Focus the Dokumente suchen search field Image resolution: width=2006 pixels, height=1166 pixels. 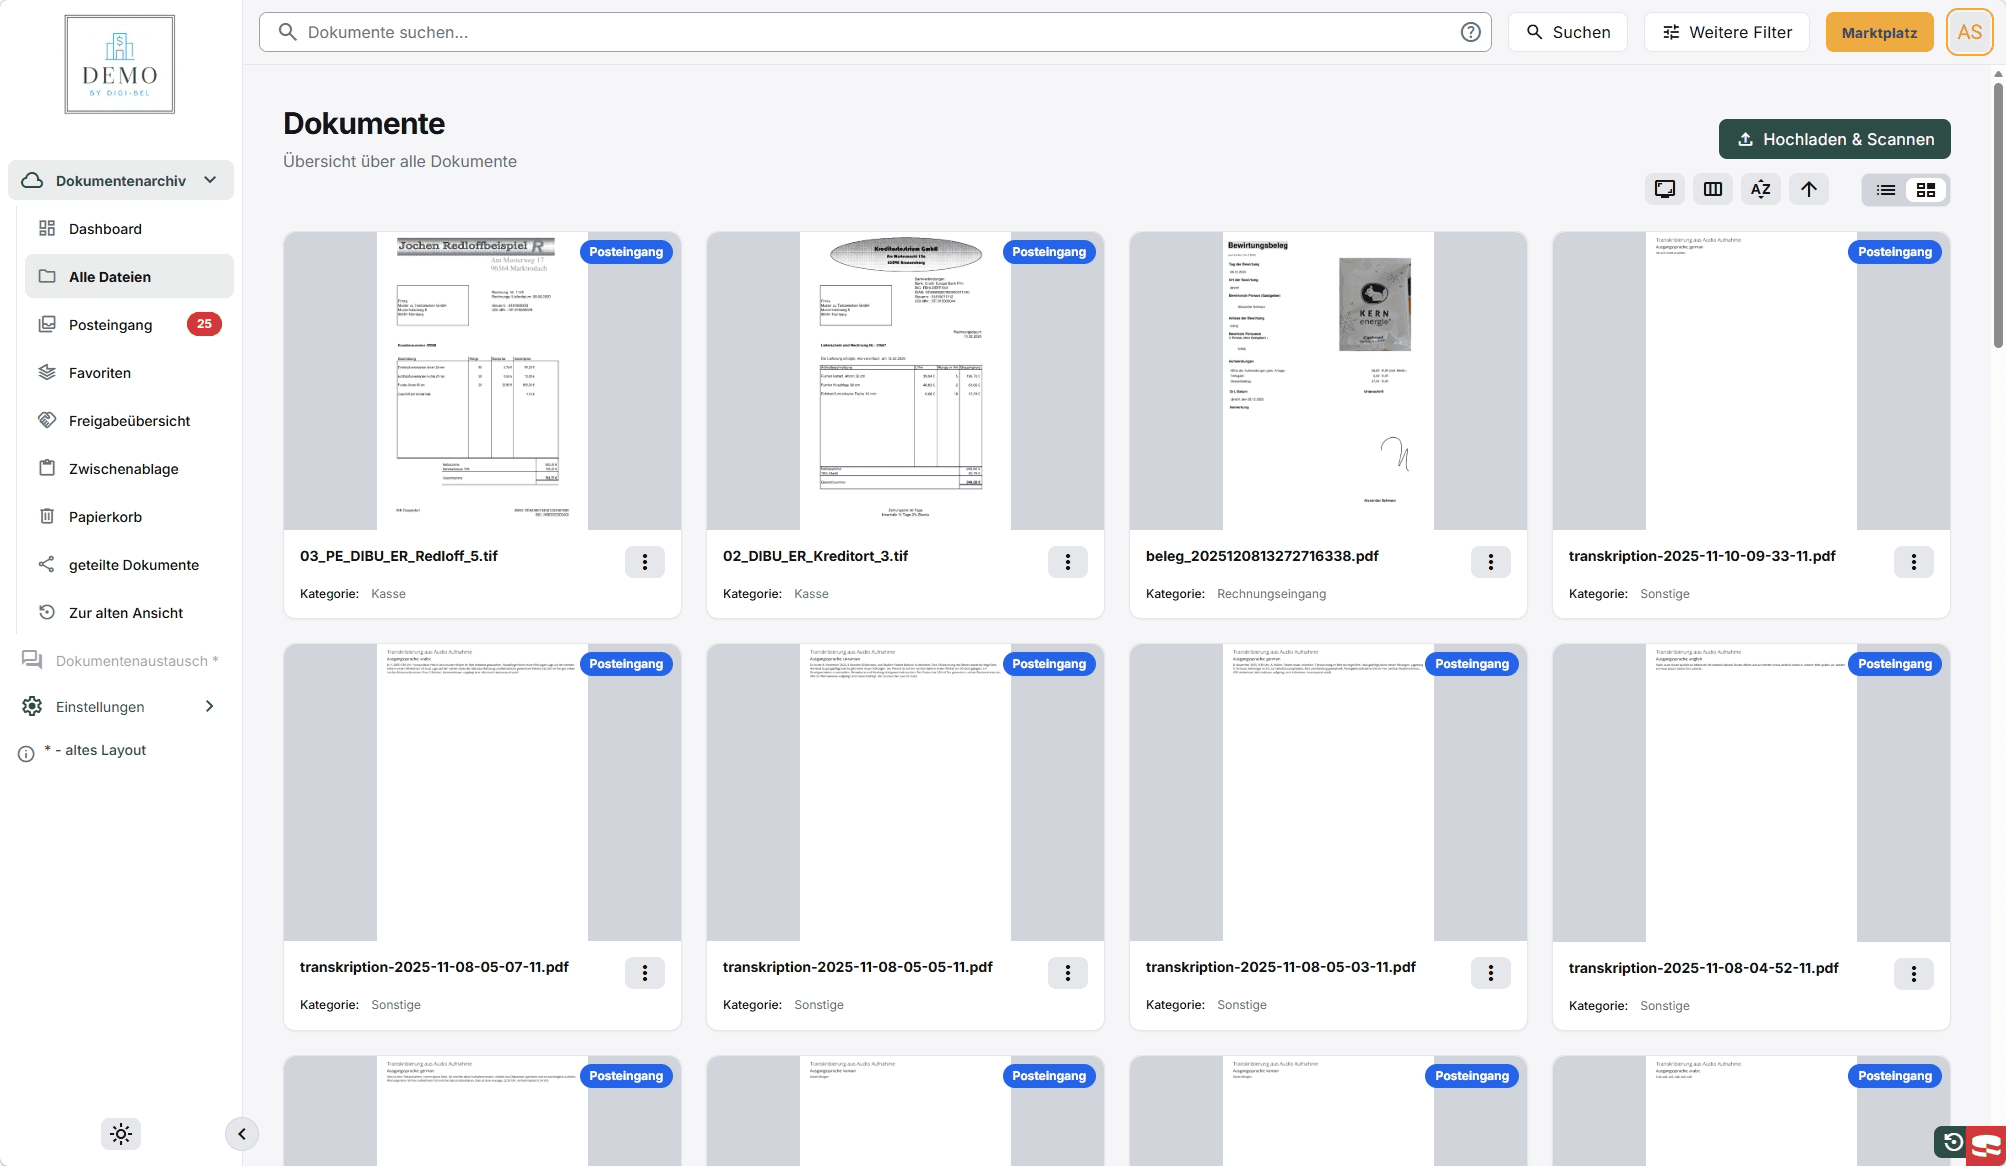click(x=875, y=32)
